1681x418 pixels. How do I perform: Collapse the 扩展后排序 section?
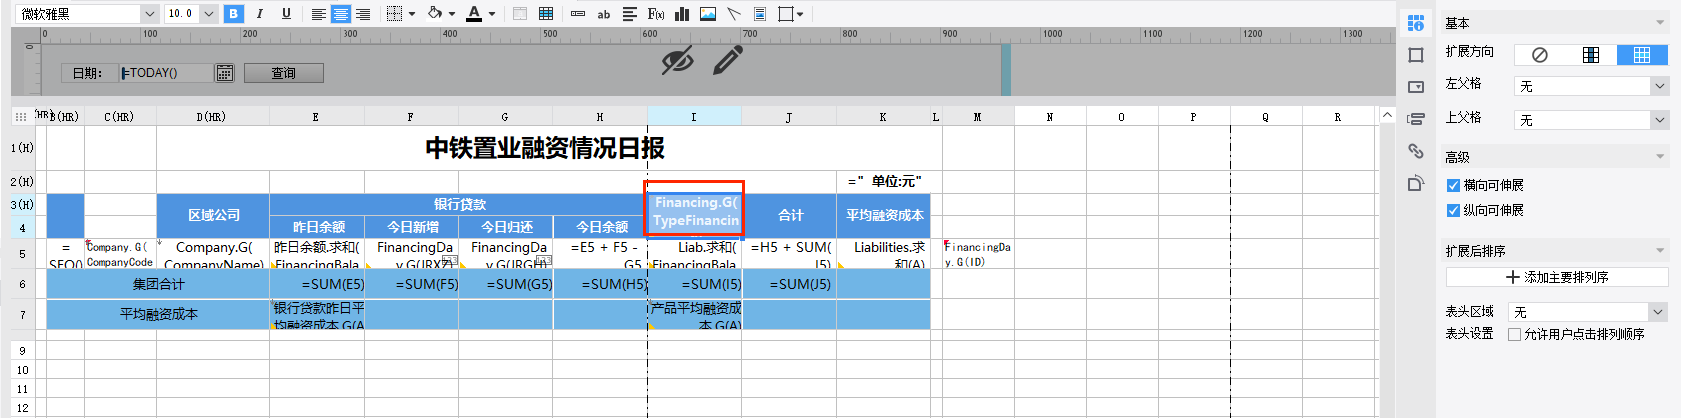(1660, 251)
